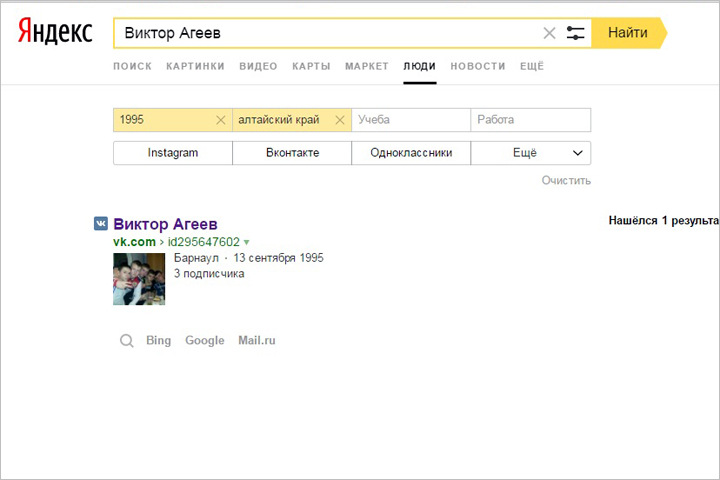Viewport: 720px width, 480px height.
Task: Remove the алтайский край location filter
Action: [x=340, y=120]
